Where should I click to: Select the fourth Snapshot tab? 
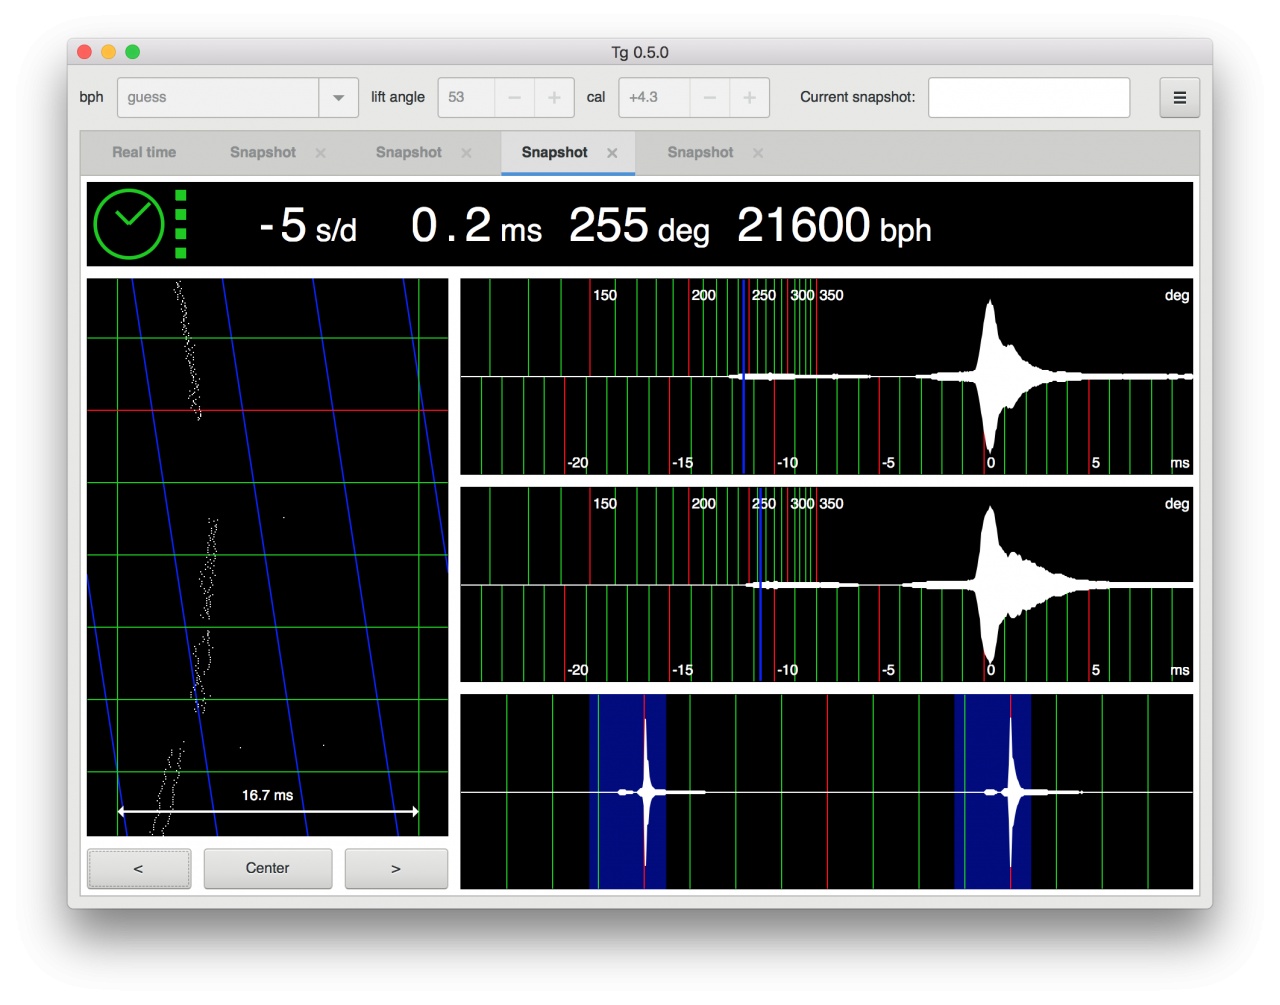[700, 153]
